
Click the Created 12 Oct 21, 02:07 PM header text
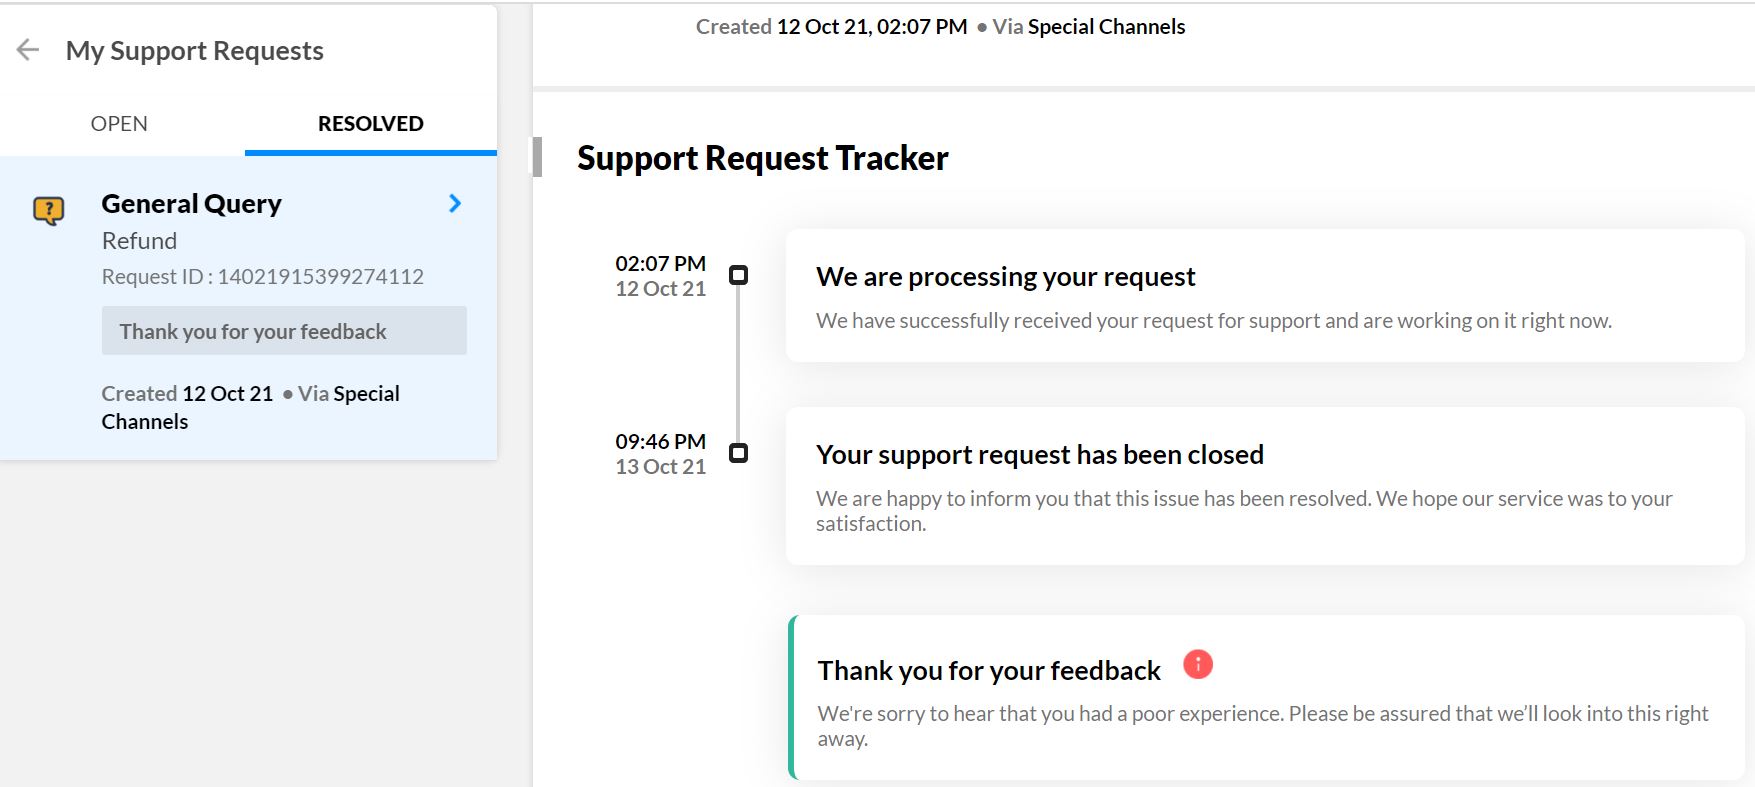831,27
